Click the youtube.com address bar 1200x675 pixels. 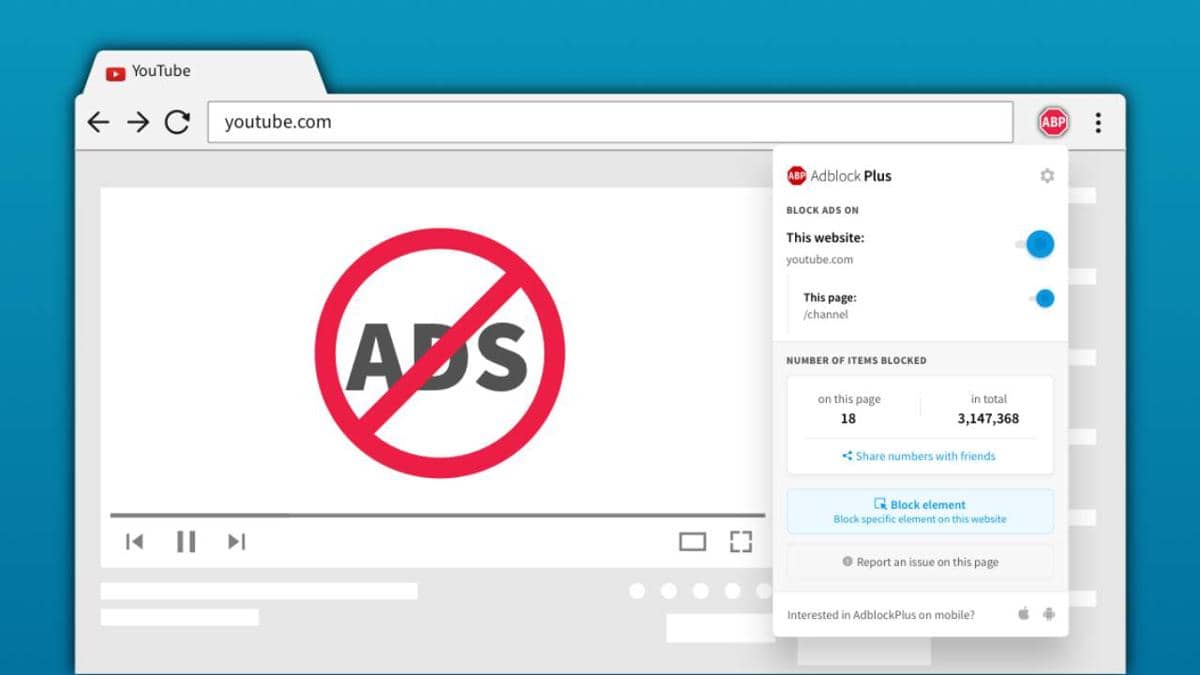click(x=610, y=122)
